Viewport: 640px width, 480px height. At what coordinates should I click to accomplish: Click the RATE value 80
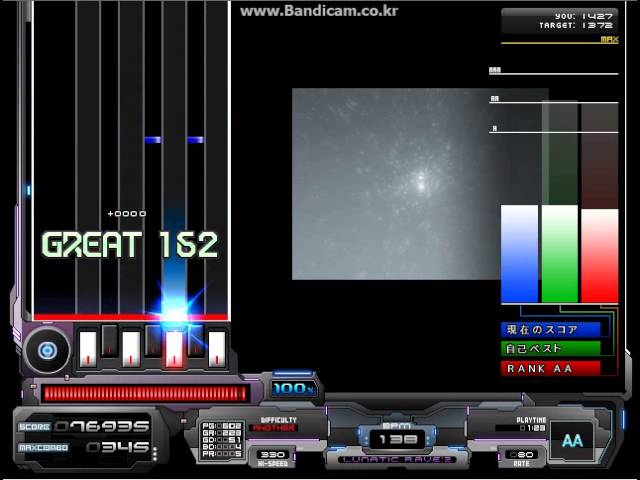pyautogui.click(x=522, y=455)
